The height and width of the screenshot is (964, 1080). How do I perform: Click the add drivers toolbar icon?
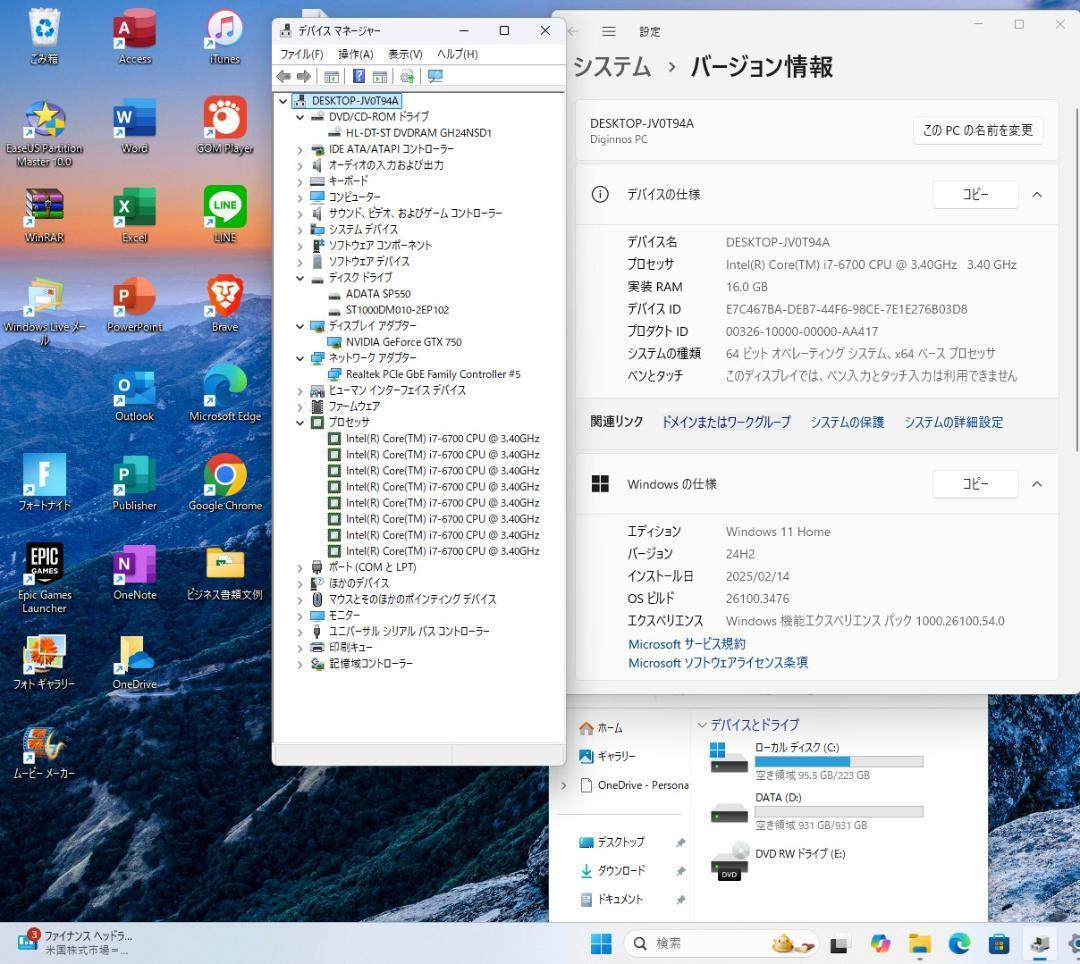[x=407, y=76]
